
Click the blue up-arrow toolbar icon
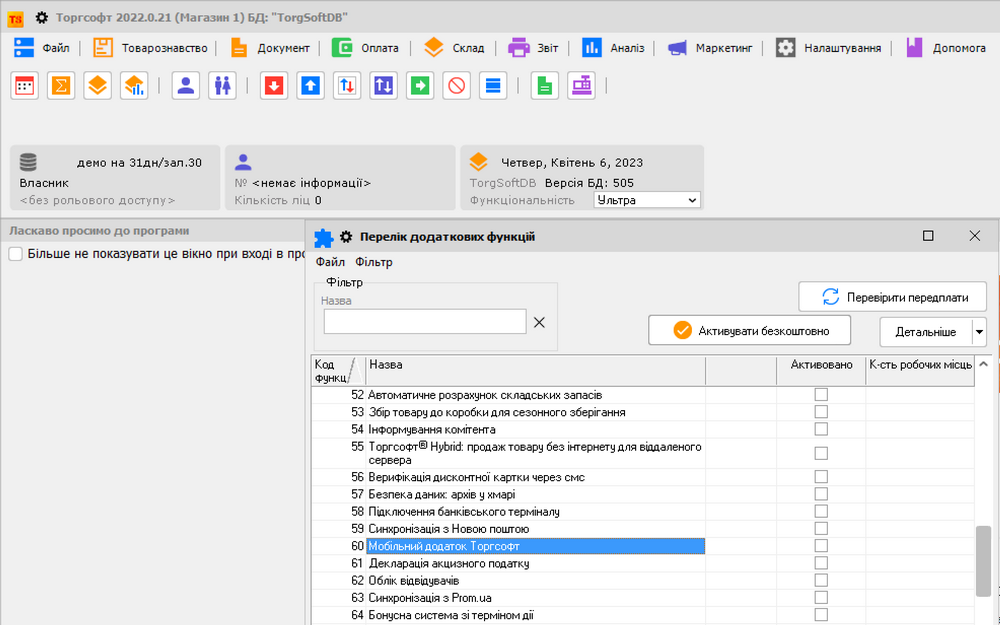pos(311,86)
